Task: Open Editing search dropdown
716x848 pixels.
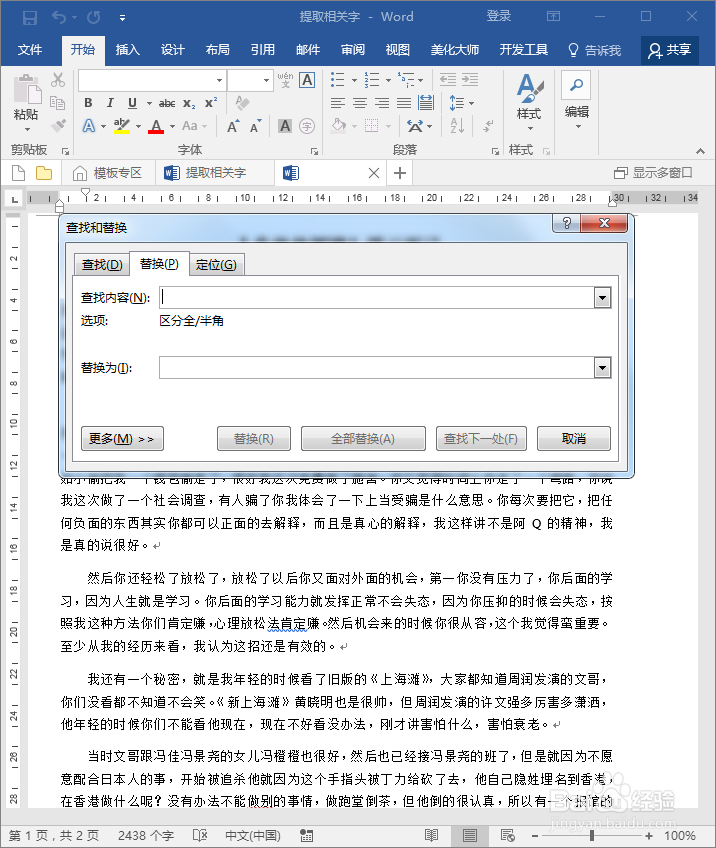Action: tap(576, 101)
